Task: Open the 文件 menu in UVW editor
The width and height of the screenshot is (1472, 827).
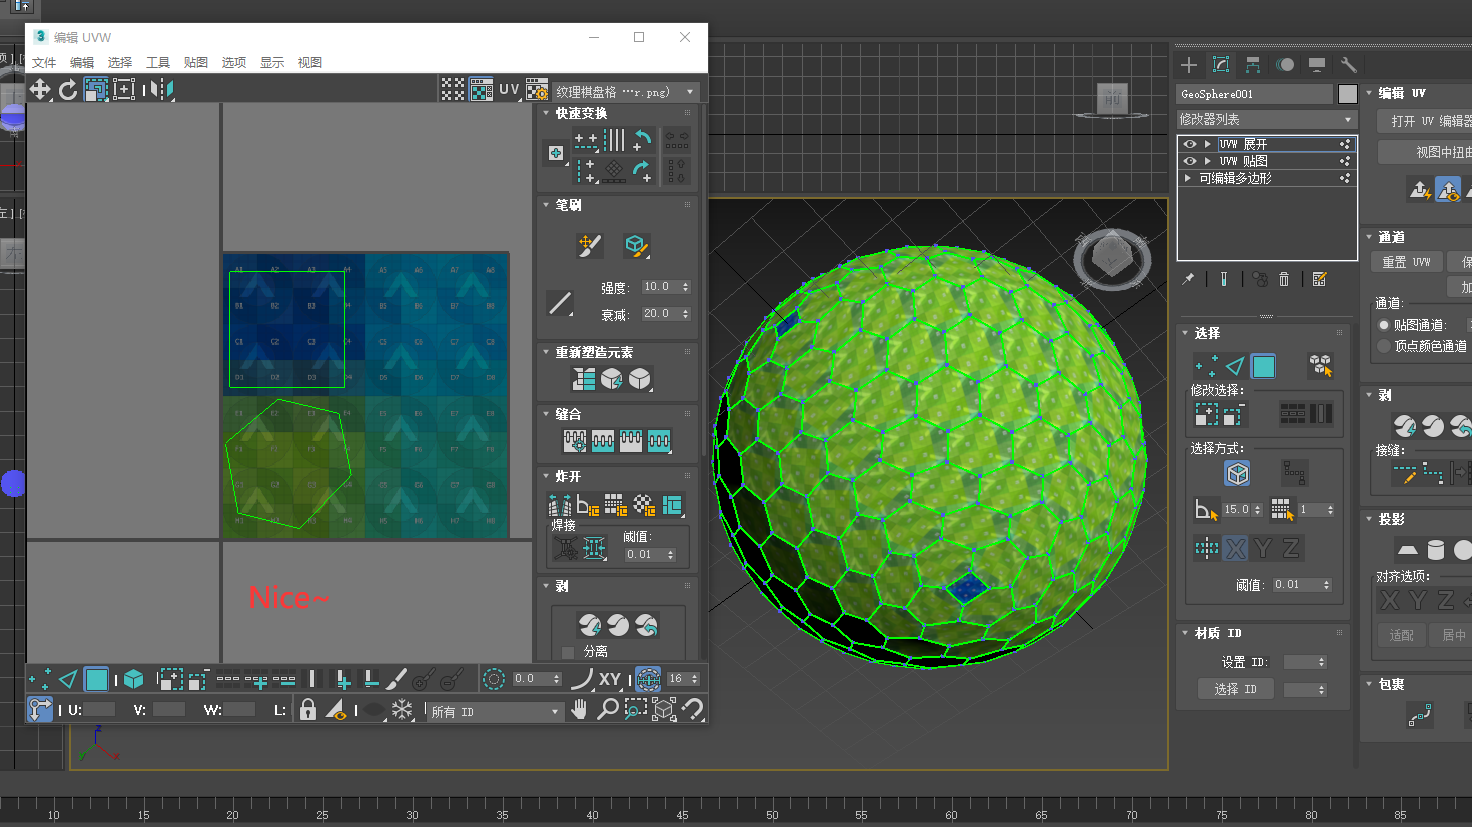Action: [x=44, y=62]
